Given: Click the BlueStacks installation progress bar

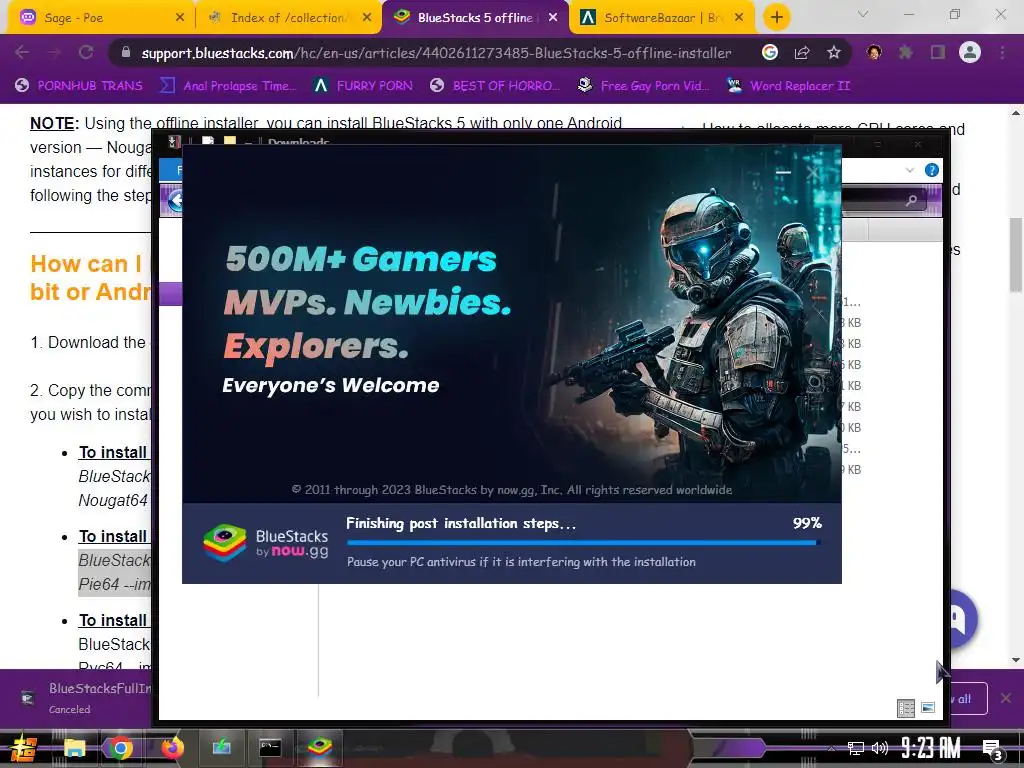Looking at the screenshot, I should (x=583, y=542).
